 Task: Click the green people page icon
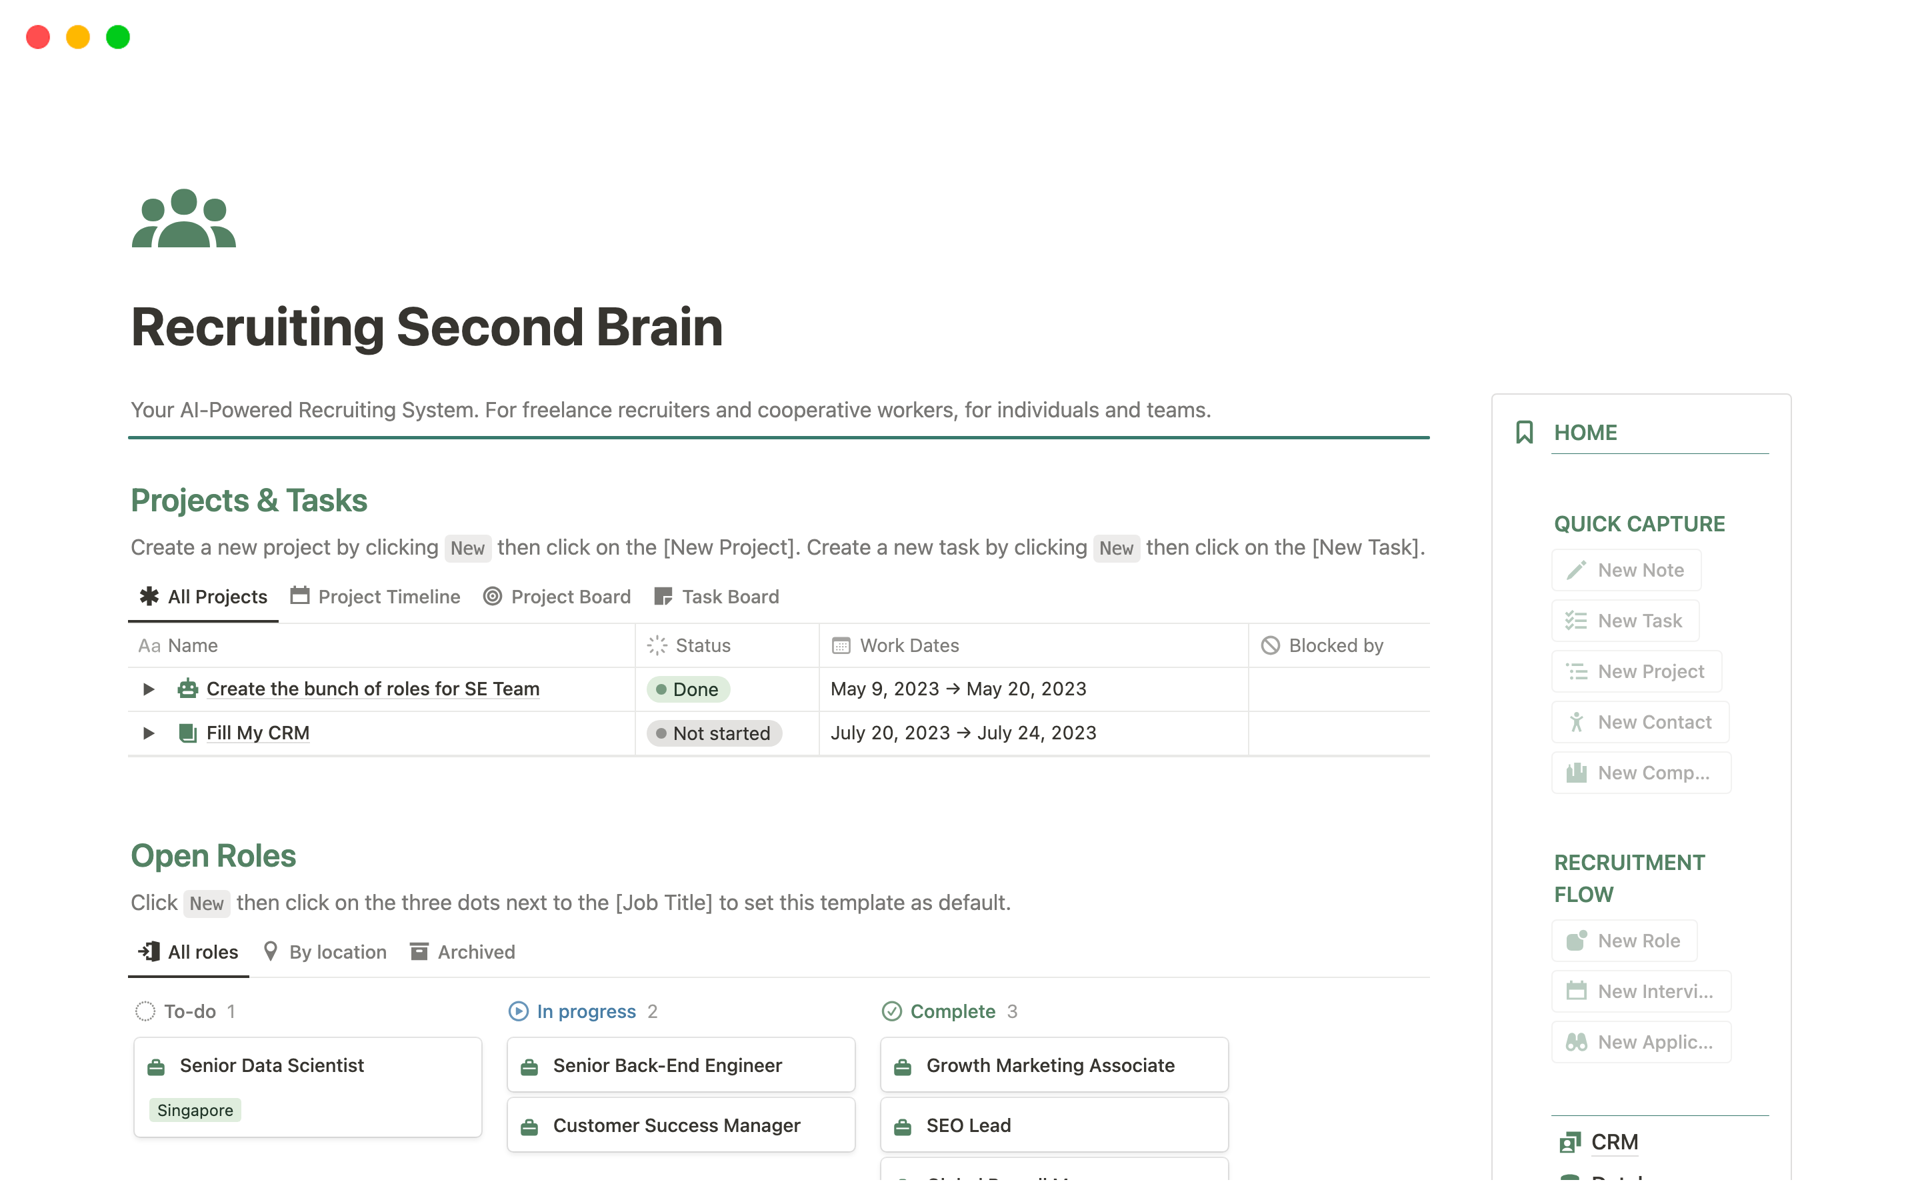[184, 218]
